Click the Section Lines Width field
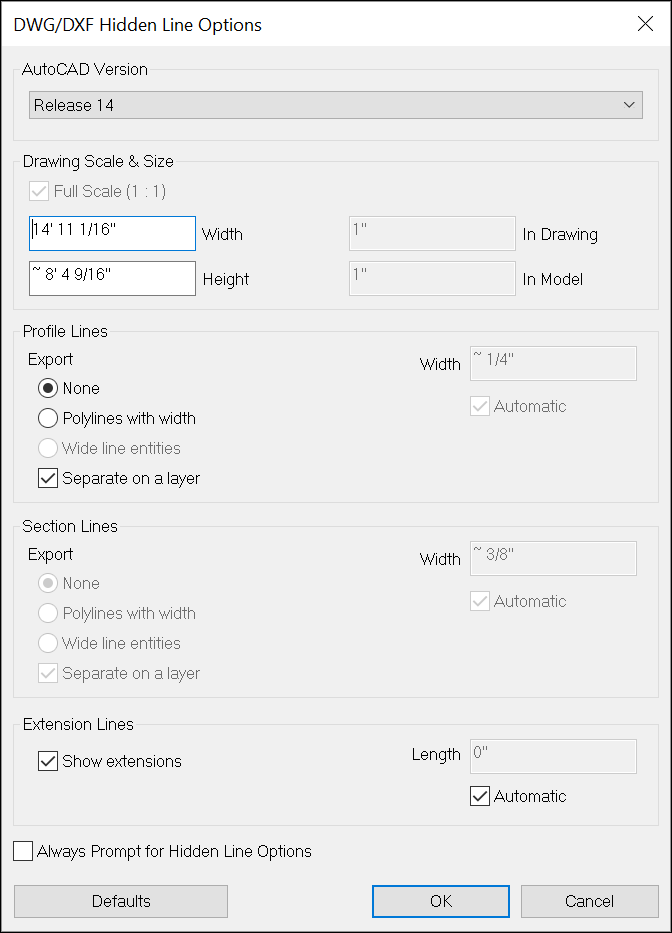The height and width of the screenshot is (933, 672). [553, 559]
